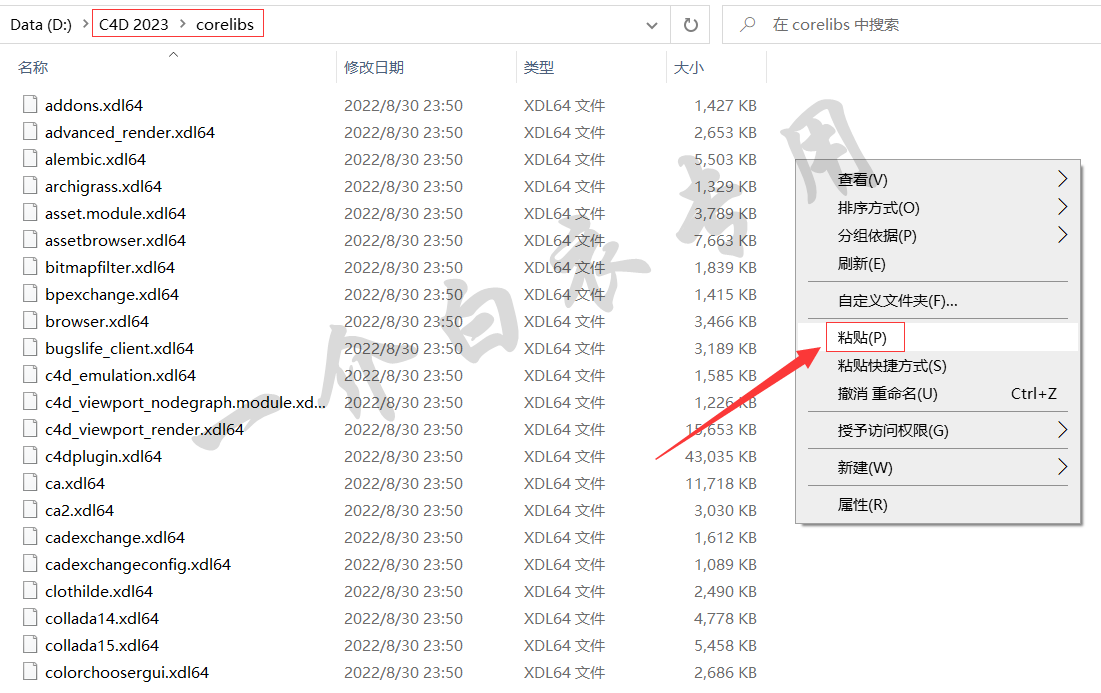Click size value 43,035 KB

(720, 456)
